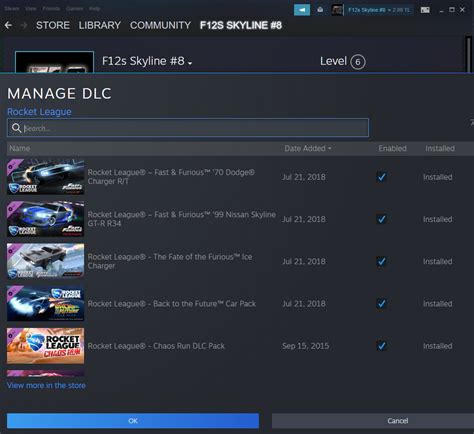The width and height of the screenshot is (474, 434).
Task: Click the profile avatar image
Action: click(x=54, y=62)
